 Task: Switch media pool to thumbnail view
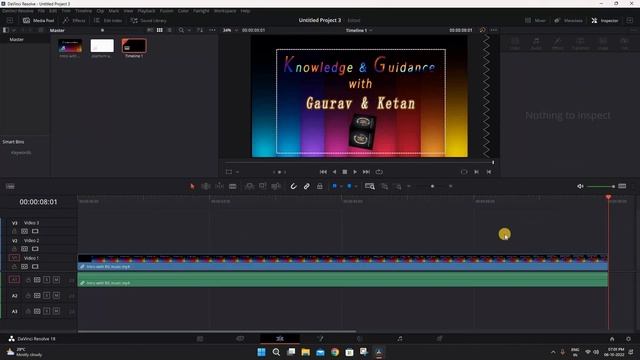tap(160, 30)
